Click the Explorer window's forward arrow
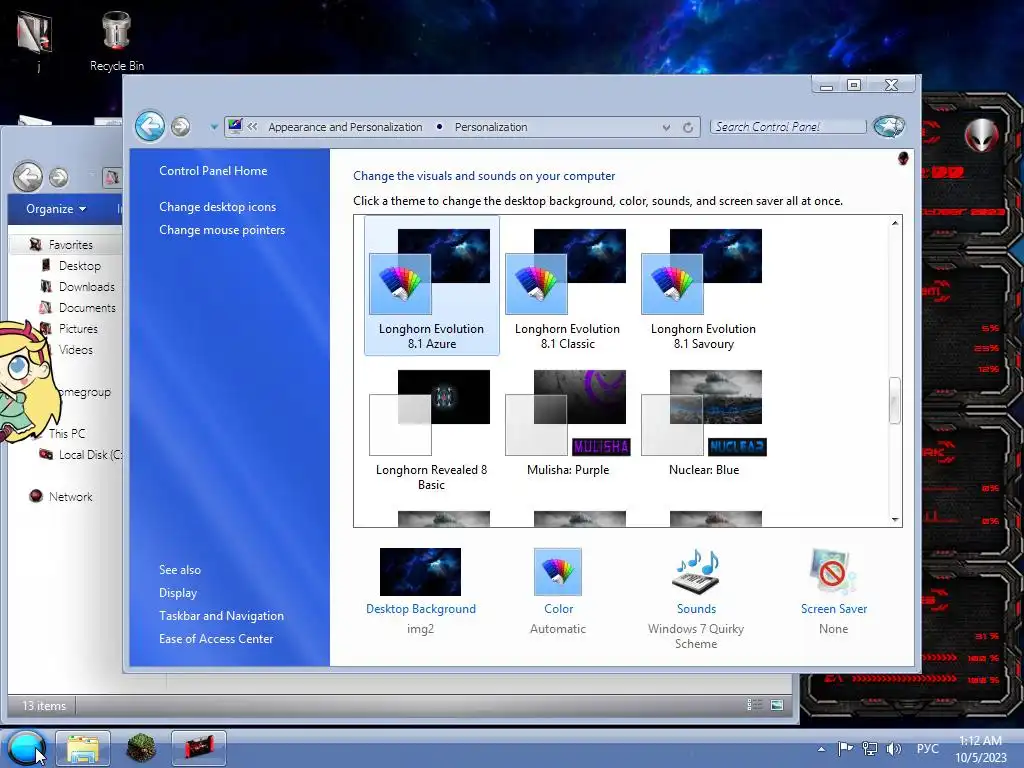Screen dimensions: 1024x768 59,177
